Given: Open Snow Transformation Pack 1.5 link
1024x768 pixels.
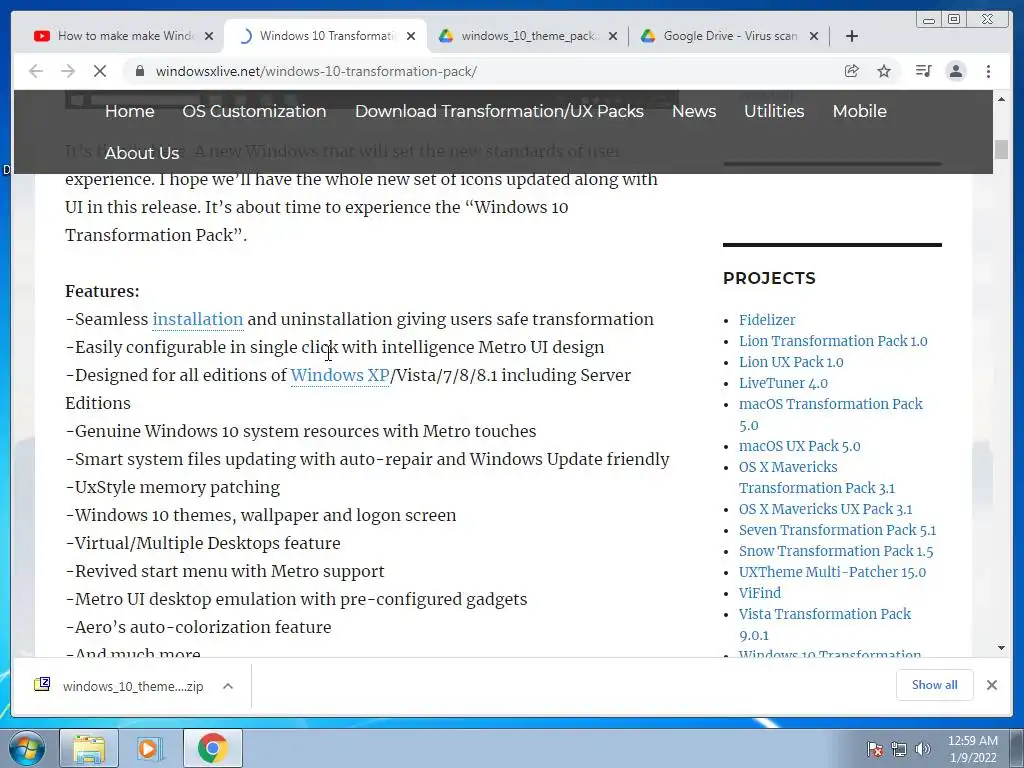Looking at the screenshot, I should coord(836,551).
